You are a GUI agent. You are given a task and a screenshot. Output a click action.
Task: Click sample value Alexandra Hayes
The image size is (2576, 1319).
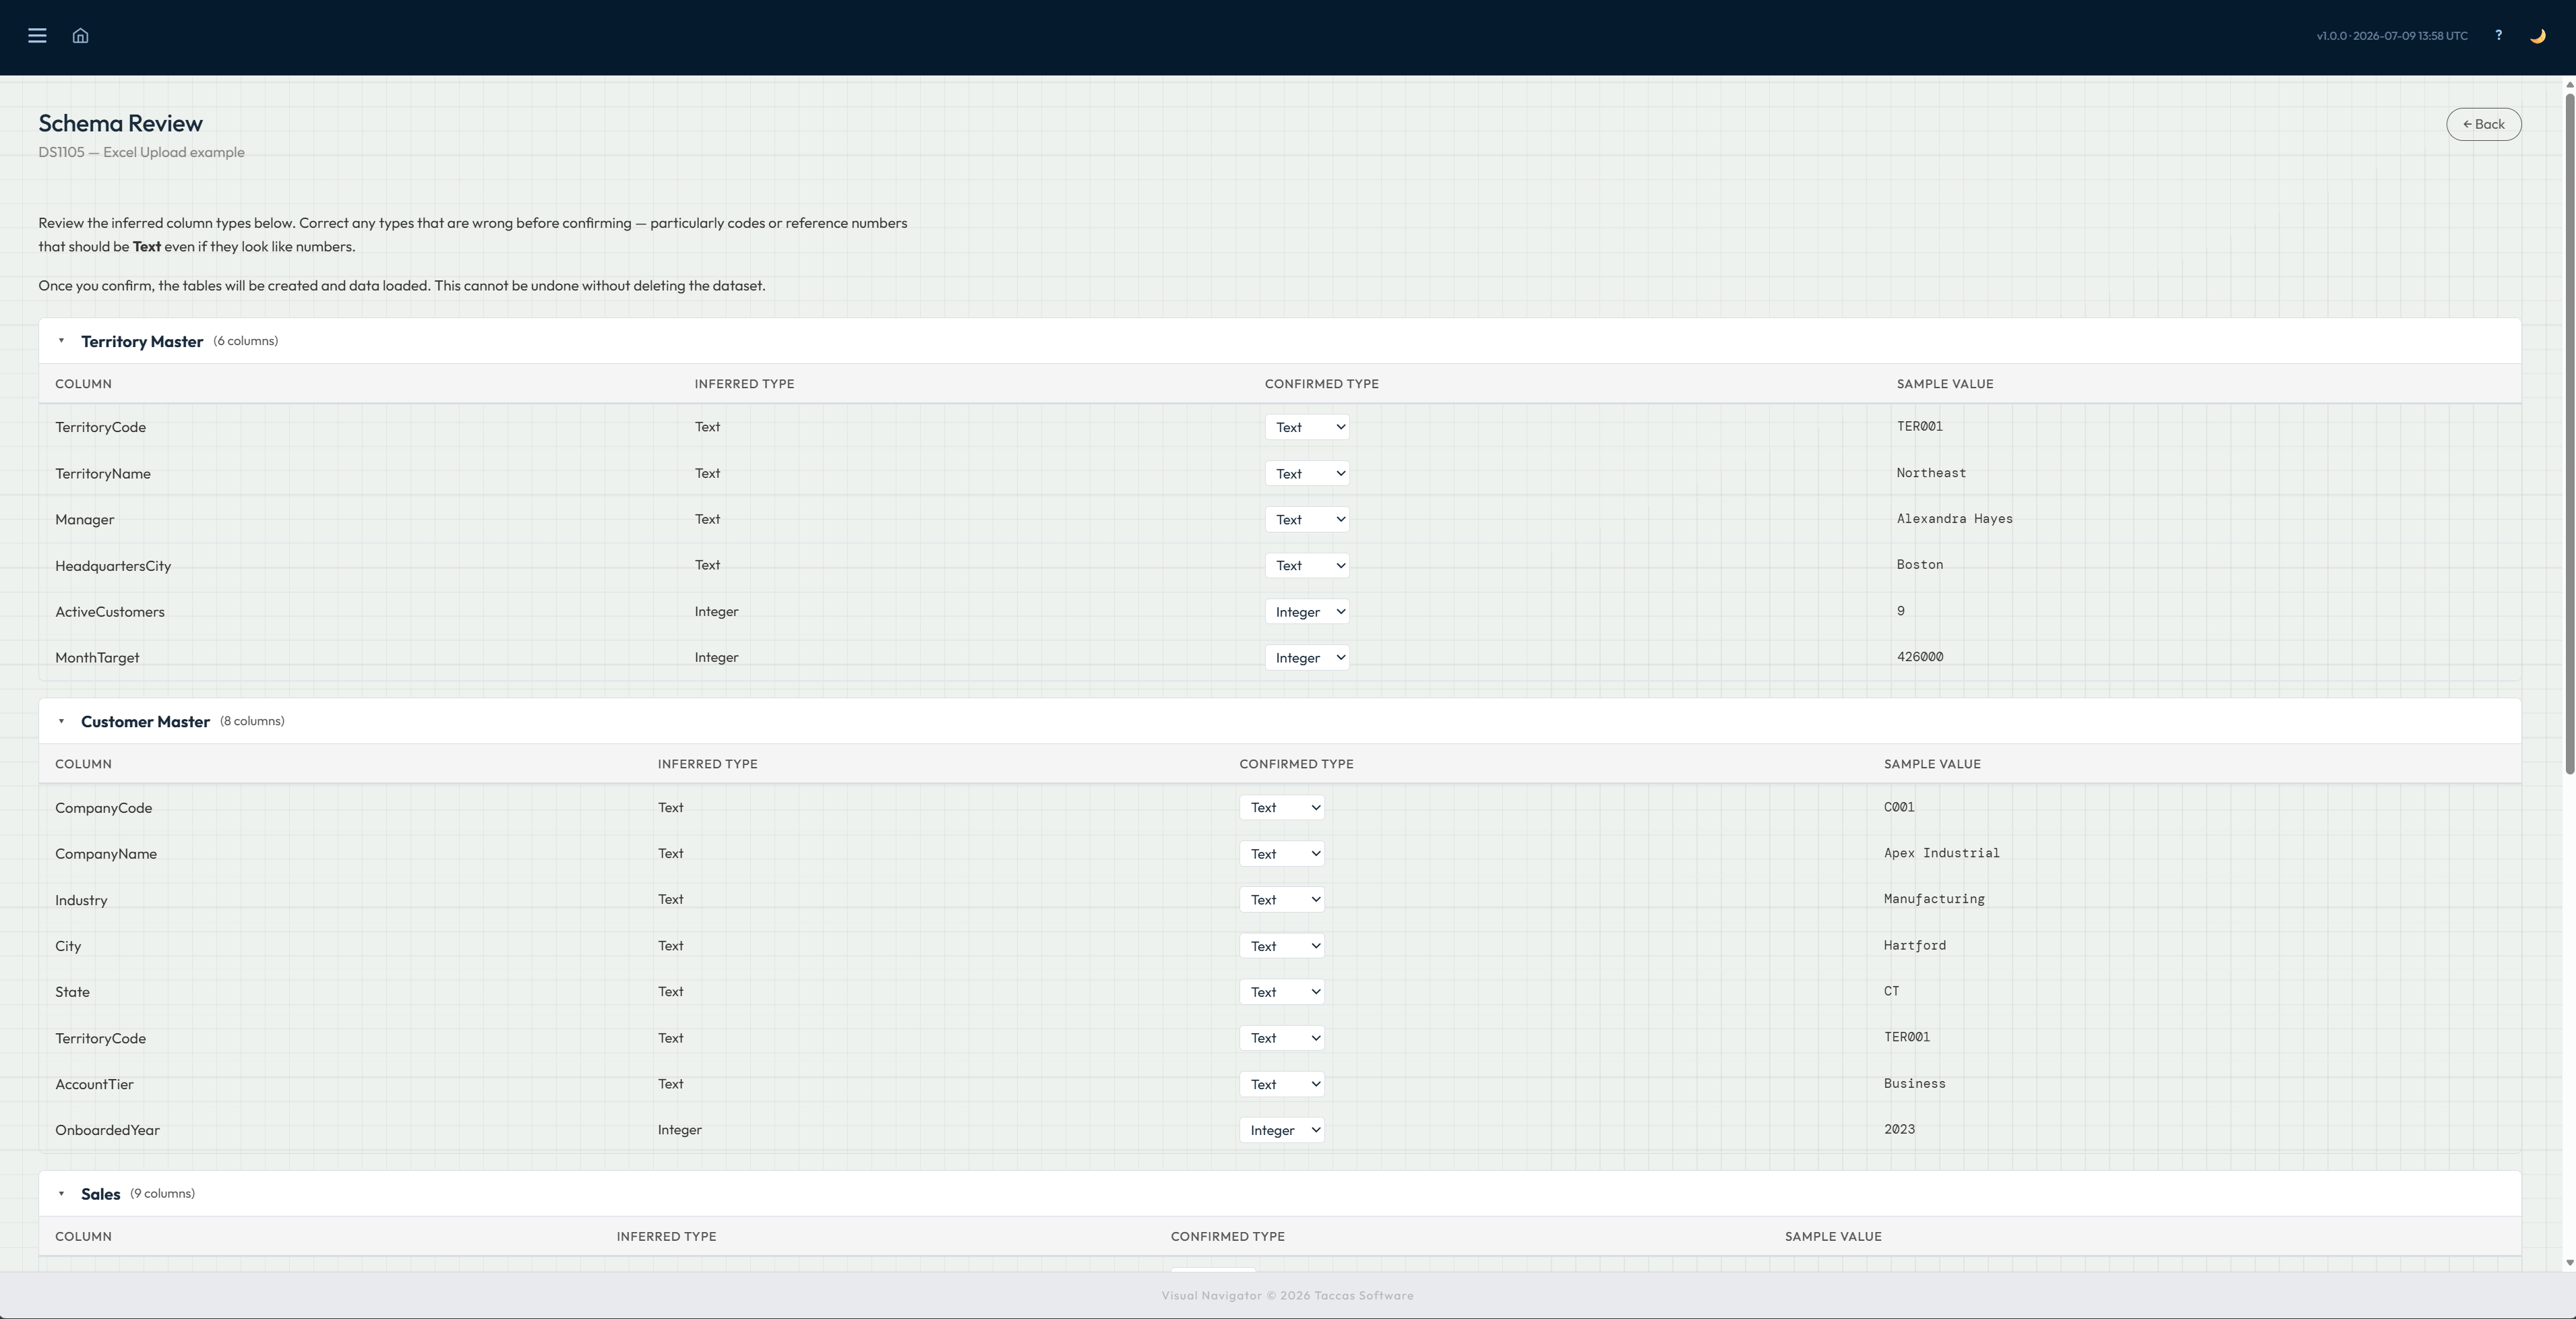coord(1954,518)
